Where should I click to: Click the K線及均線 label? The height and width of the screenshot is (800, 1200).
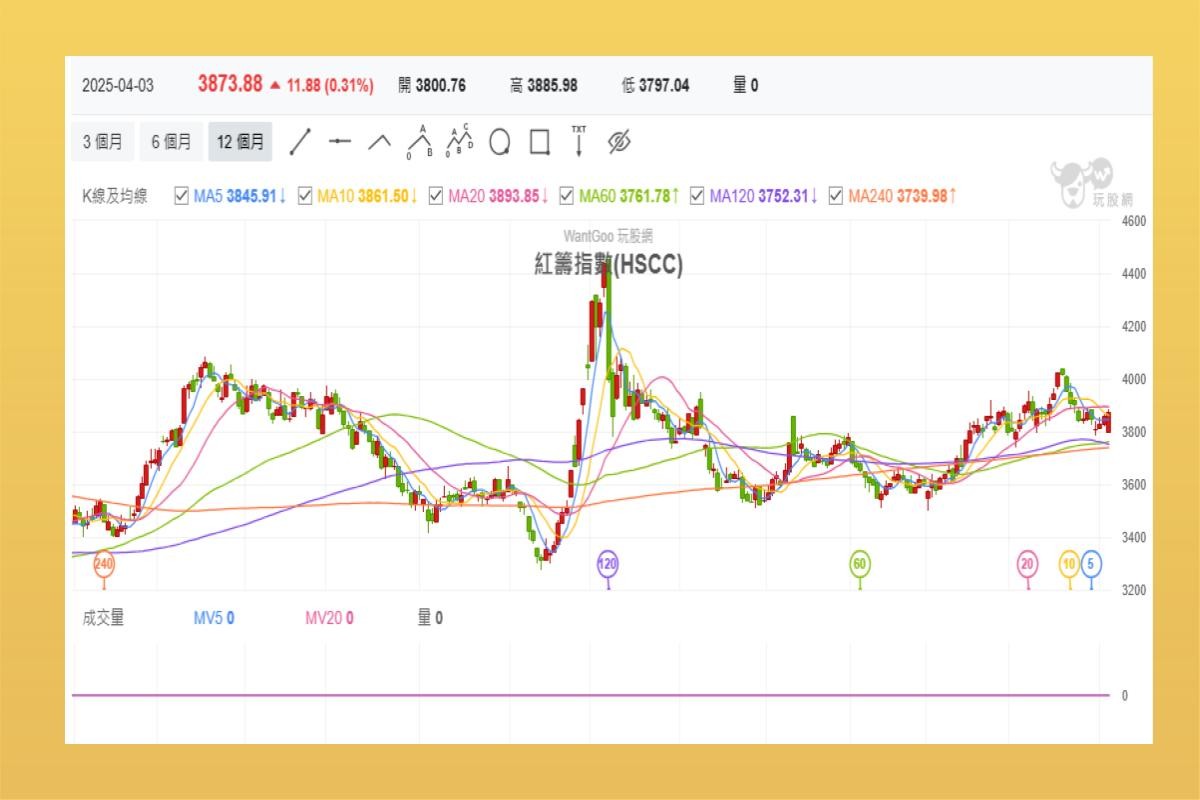[x=115, y=196]
